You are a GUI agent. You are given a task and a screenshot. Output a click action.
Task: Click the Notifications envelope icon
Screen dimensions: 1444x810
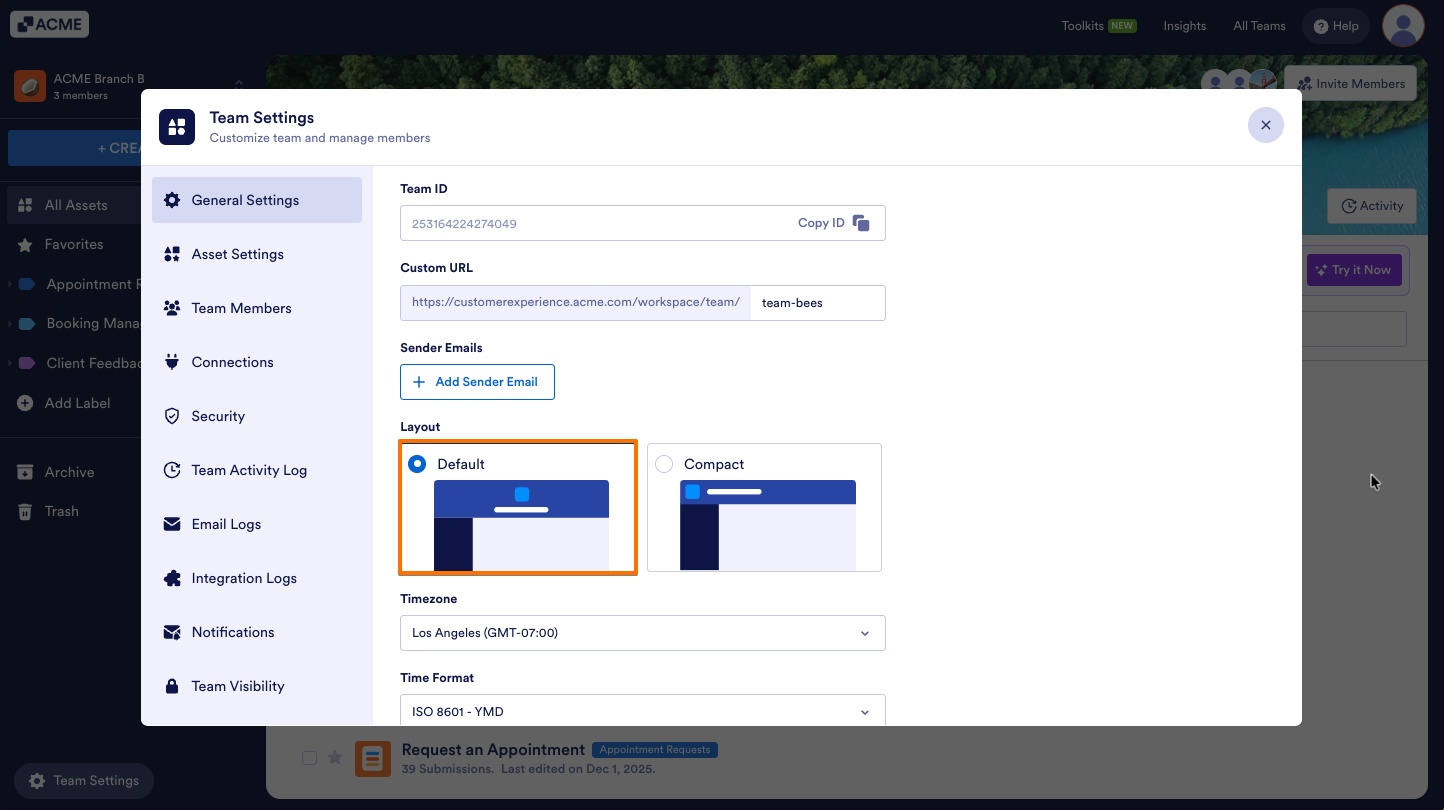pyautogui.click(x=172, y=632)
